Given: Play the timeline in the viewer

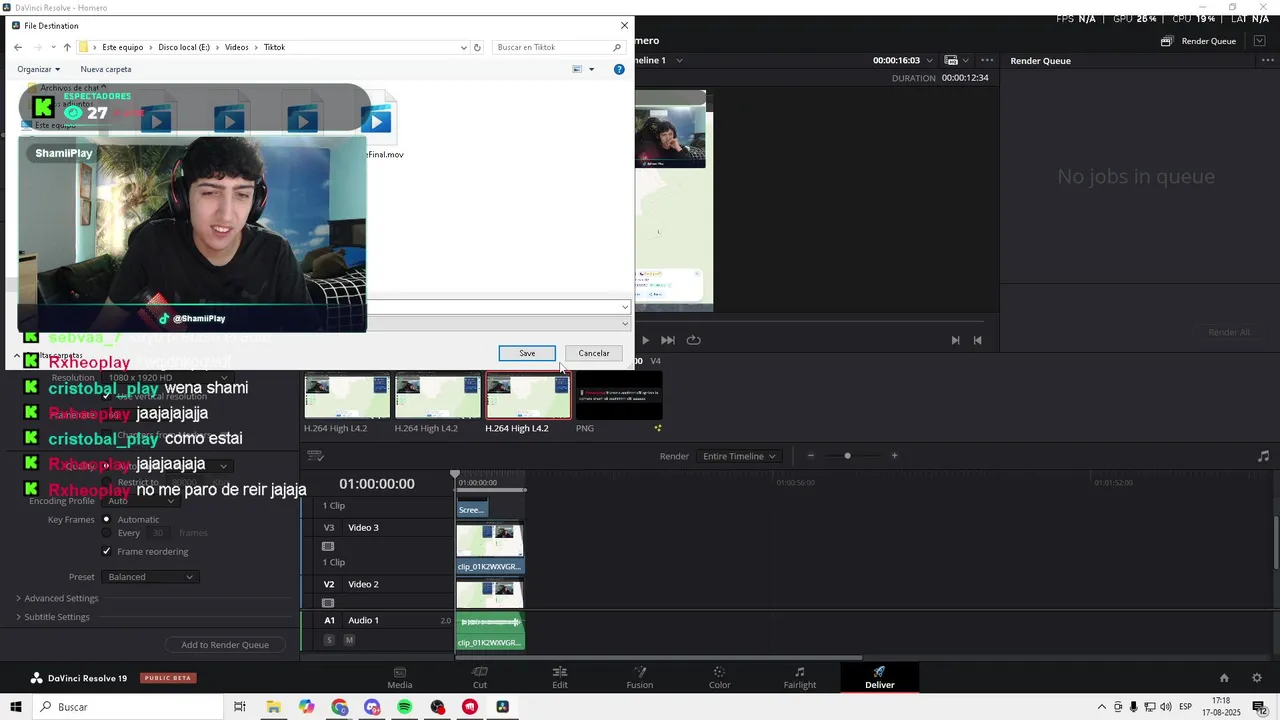Looking at the screenshot, I should click(x=645, y=340).
